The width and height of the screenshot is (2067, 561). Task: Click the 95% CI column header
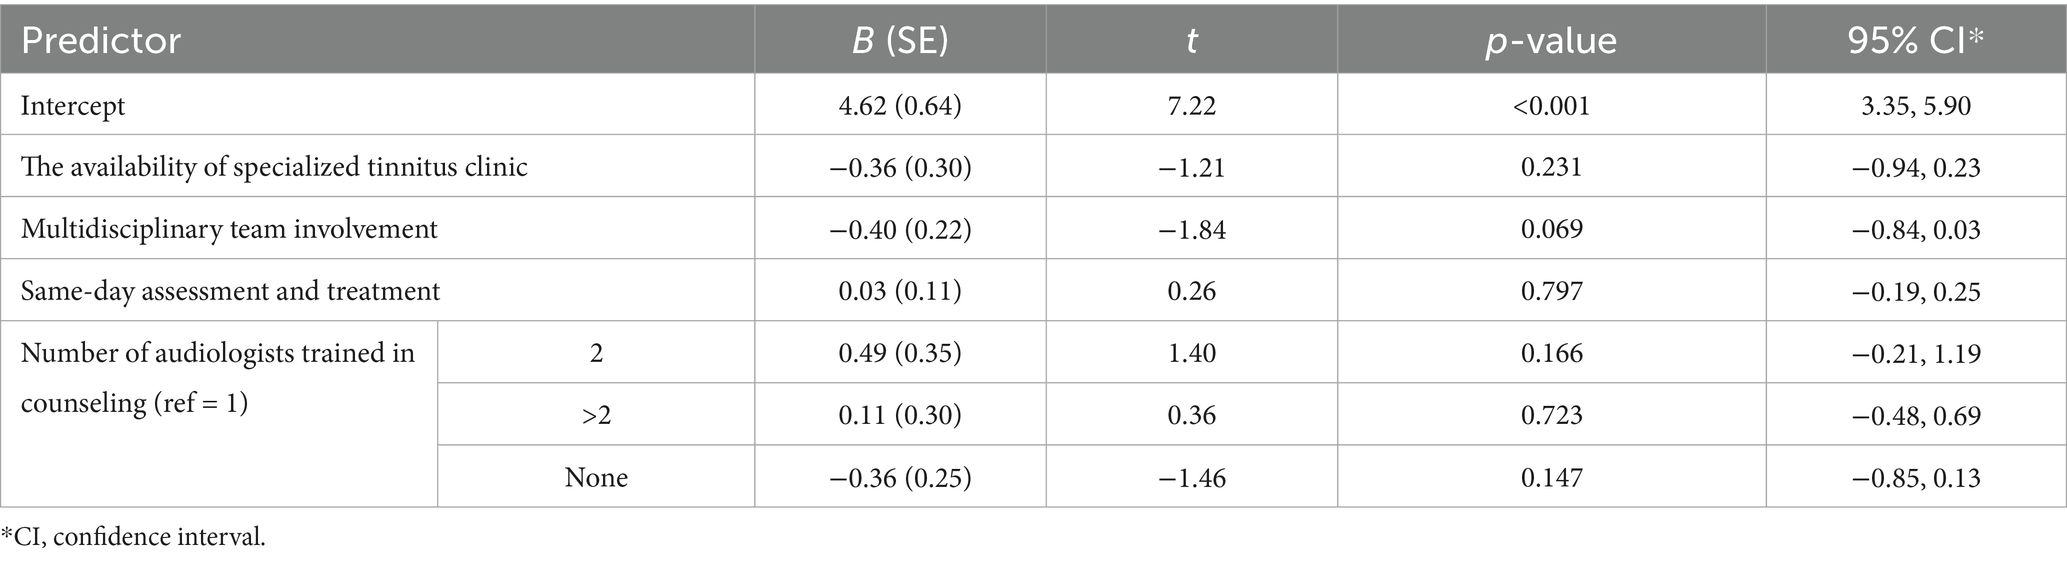tap(1915, 41)
